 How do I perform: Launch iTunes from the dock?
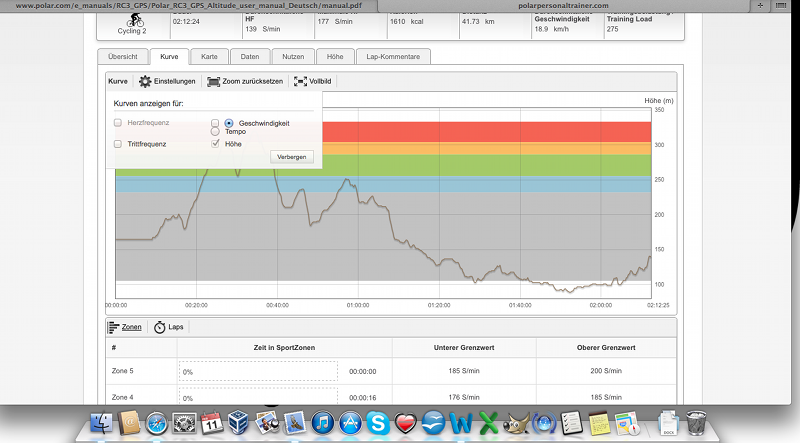click(322, 422)
